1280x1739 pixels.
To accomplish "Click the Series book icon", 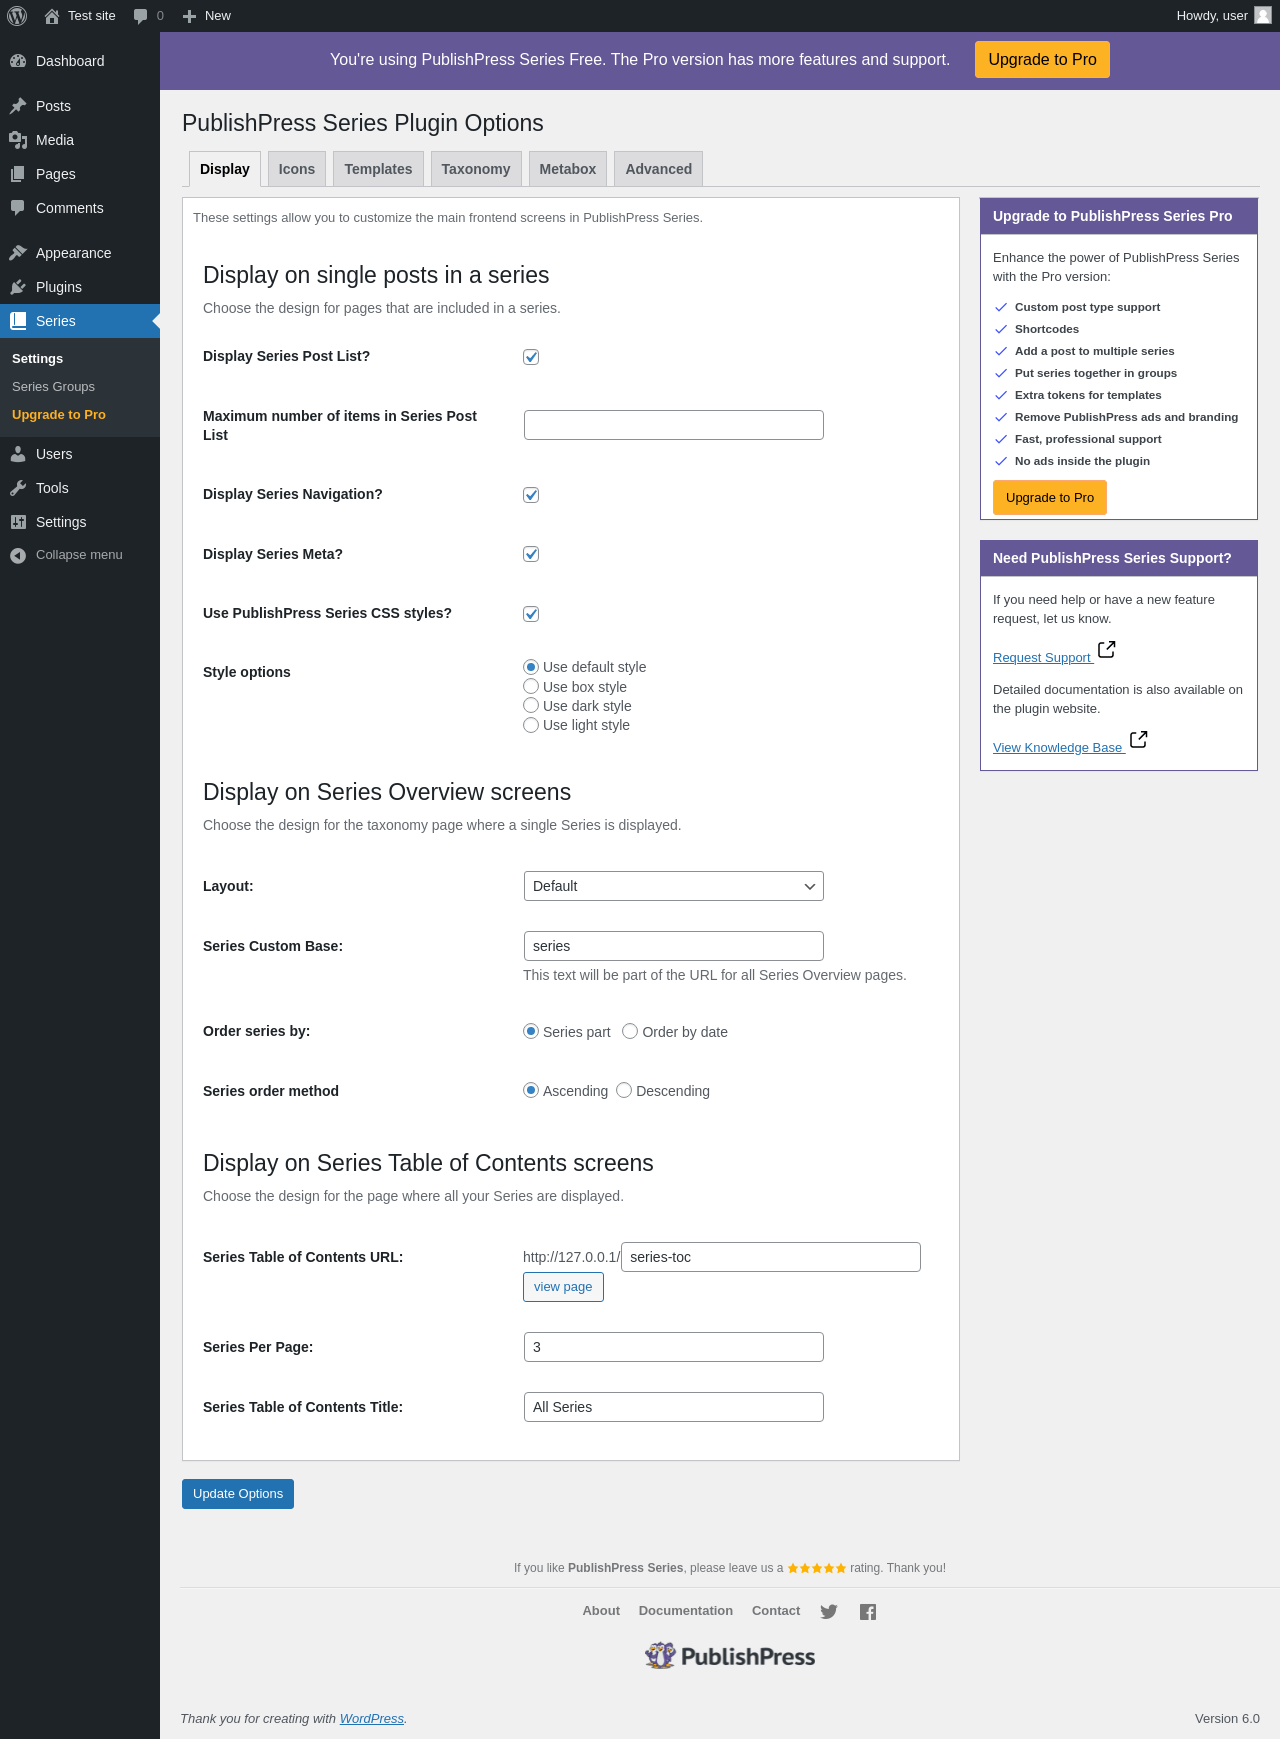I will click(18, 321).
